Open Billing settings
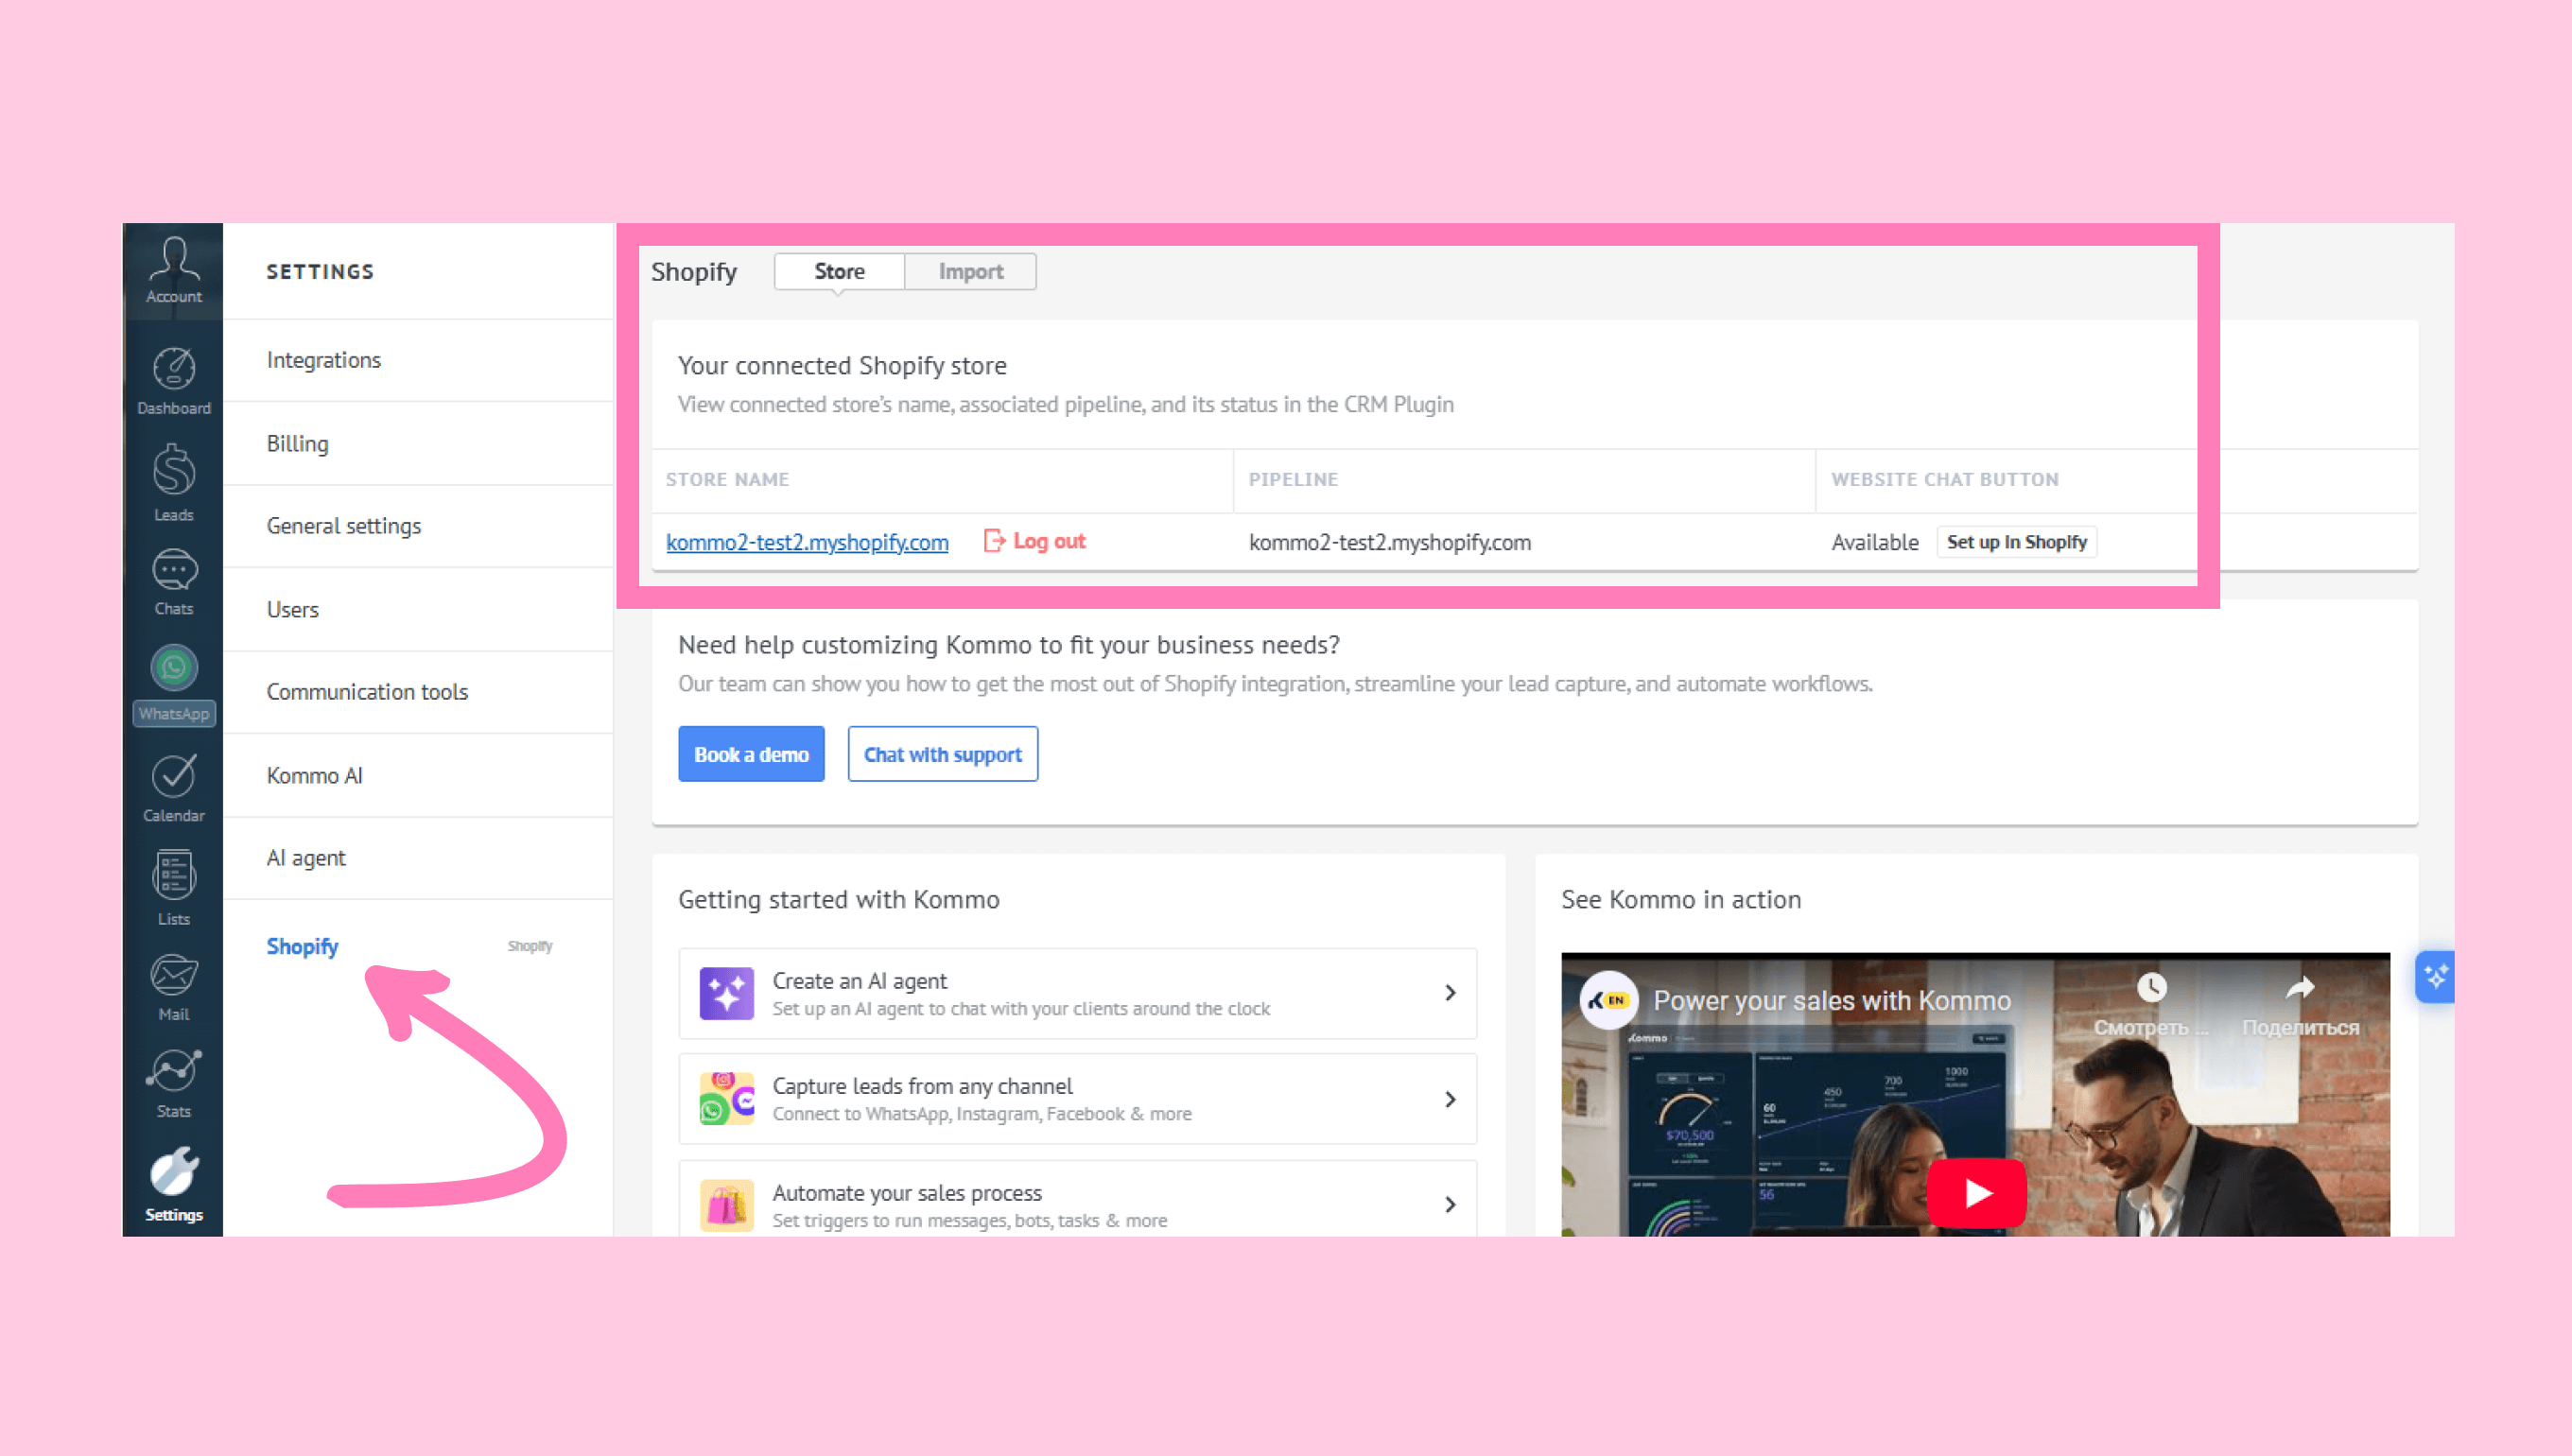Viewport: 2572px width, 1456px height. (418, 443)
